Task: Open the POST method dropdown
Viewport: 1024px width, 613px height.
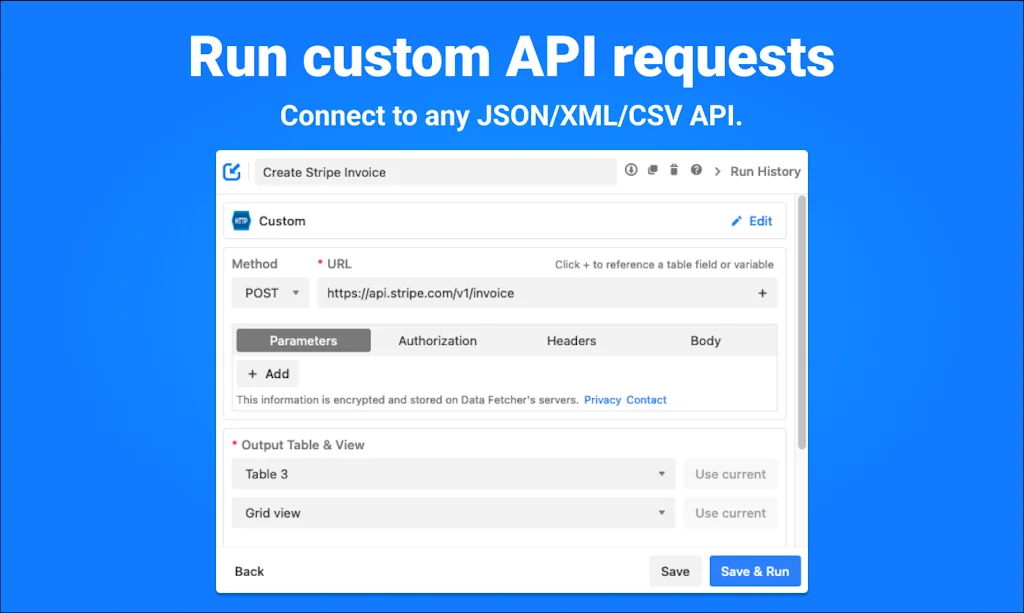Action: coord(270,292)
